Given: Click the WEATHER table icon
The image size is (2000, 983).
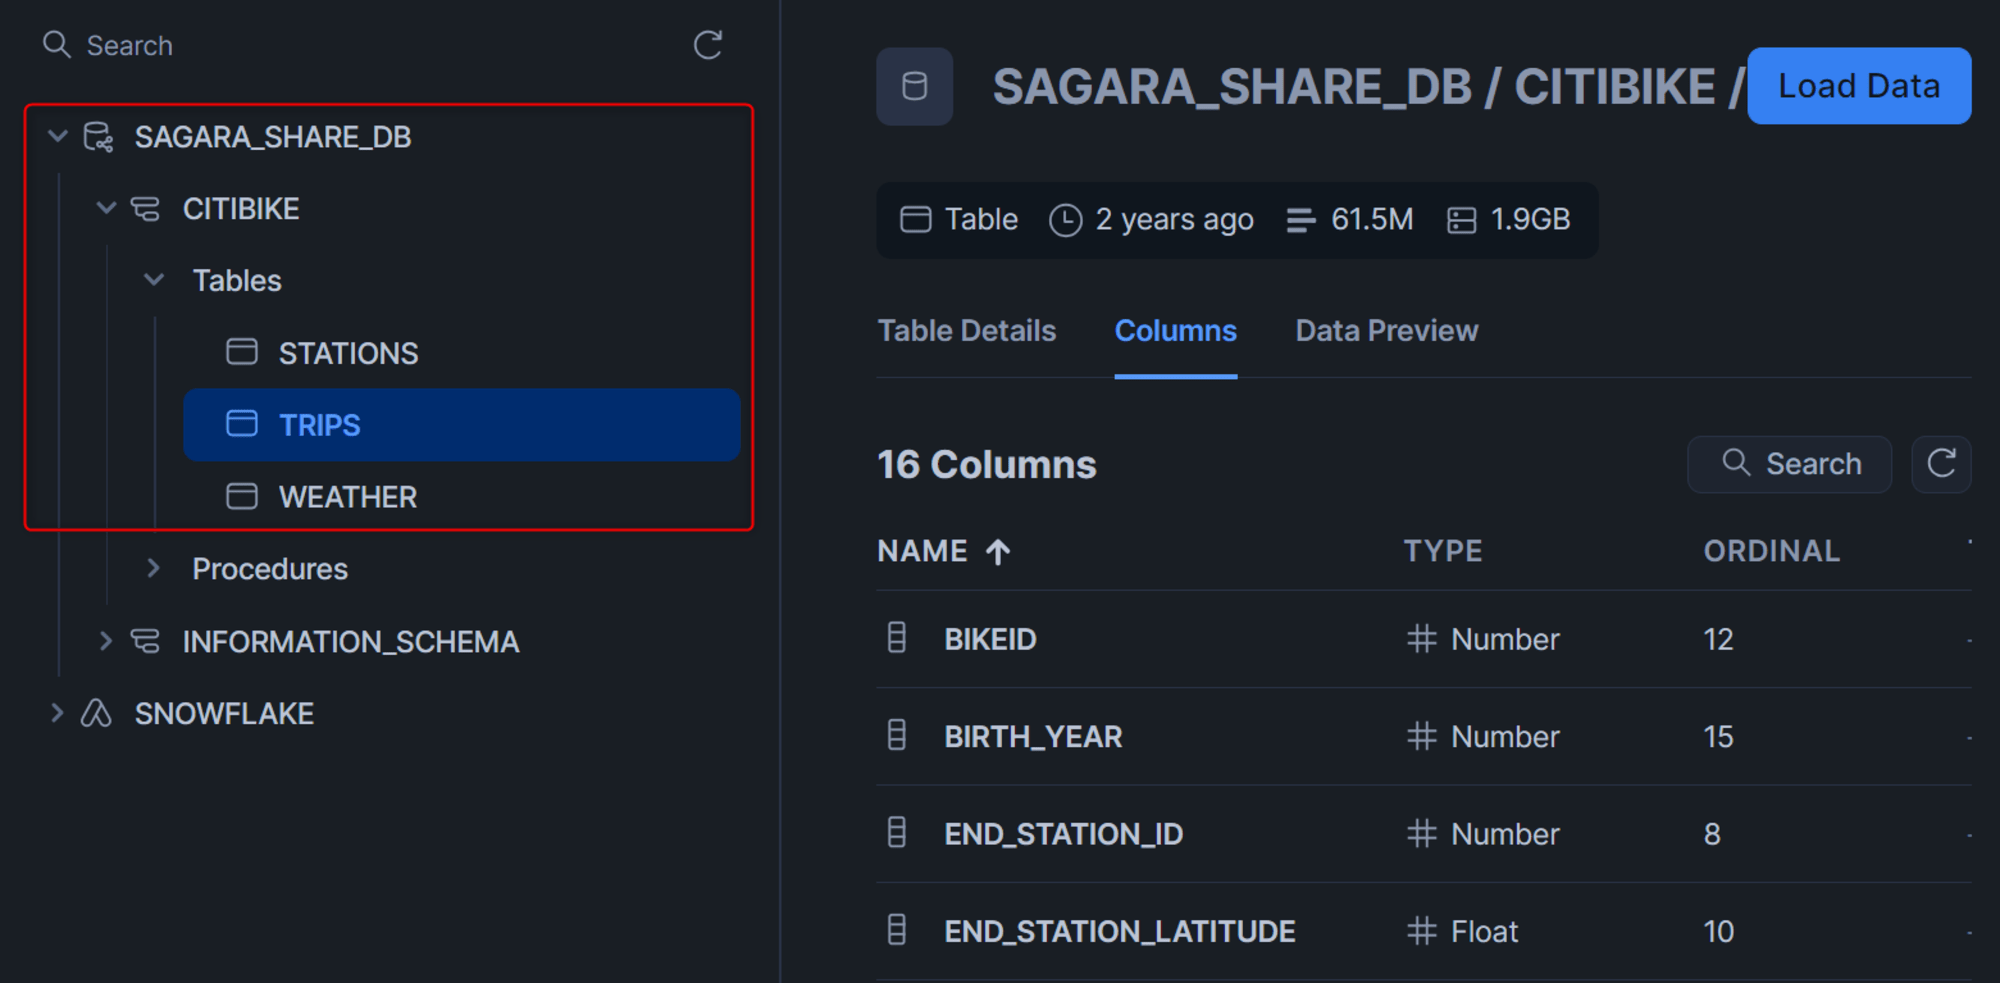Looking at the screenshot, I should [x=242, y=496].
